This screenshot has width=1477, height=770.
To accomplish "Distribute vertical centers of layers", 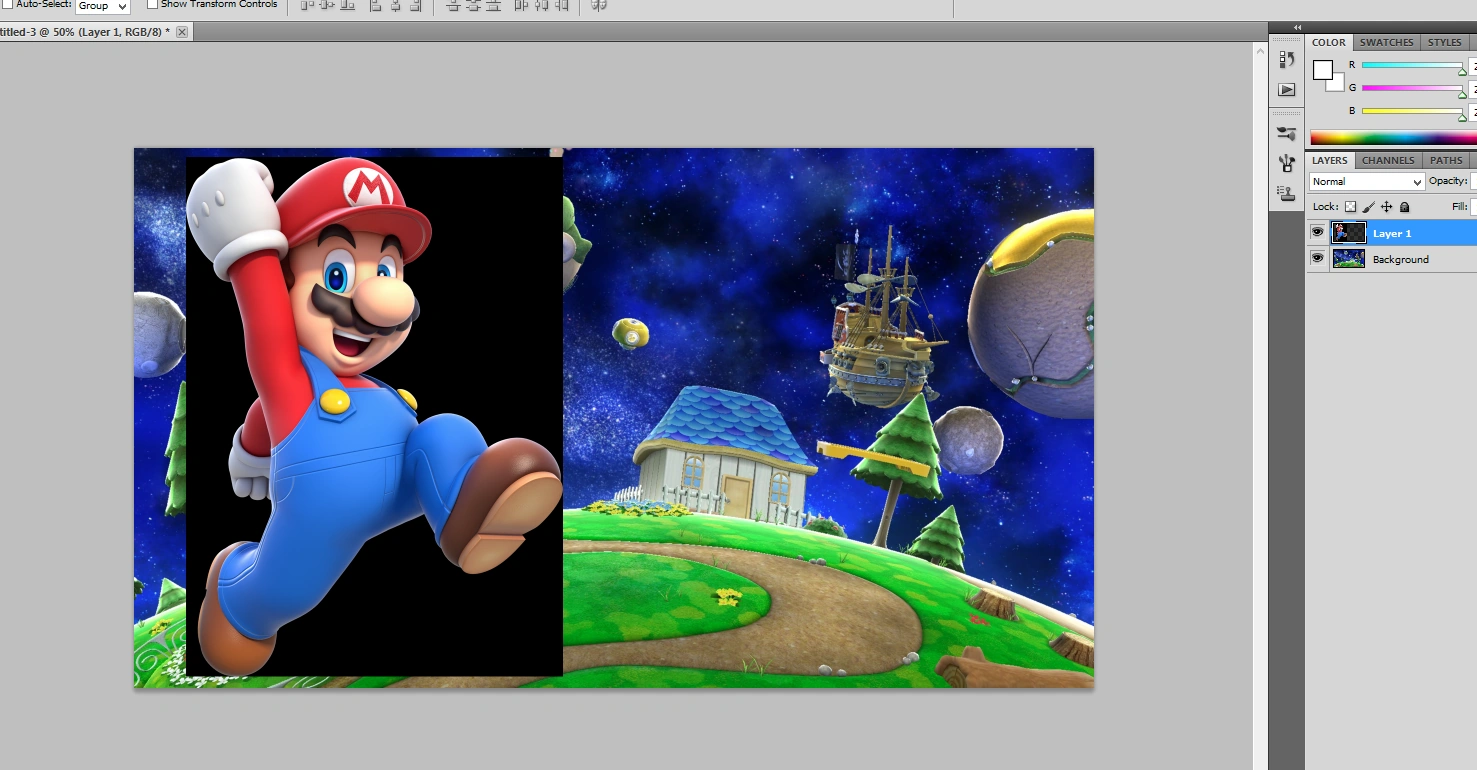I will (472, 6).
